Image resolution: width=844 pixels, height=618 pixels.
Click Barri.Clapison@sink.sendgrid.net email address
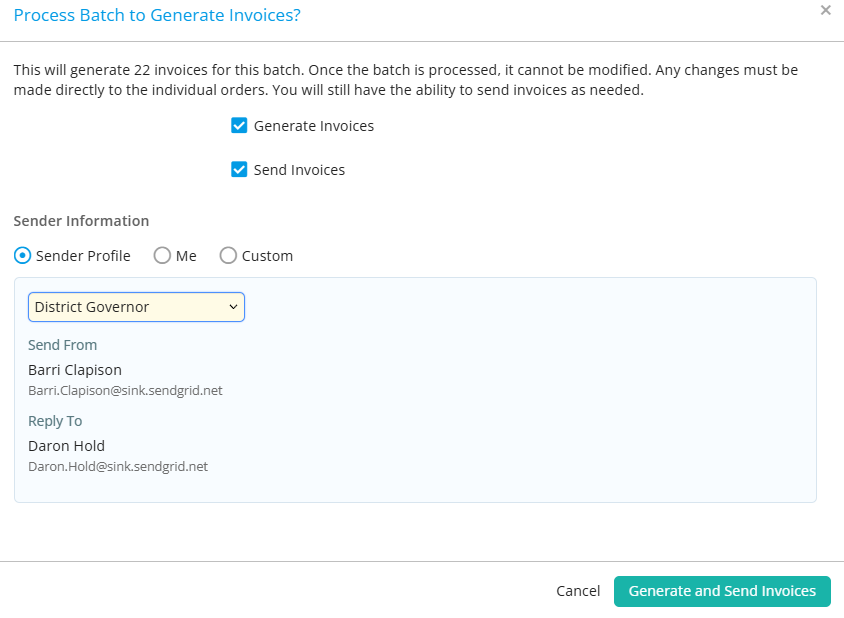click(125, 390)
